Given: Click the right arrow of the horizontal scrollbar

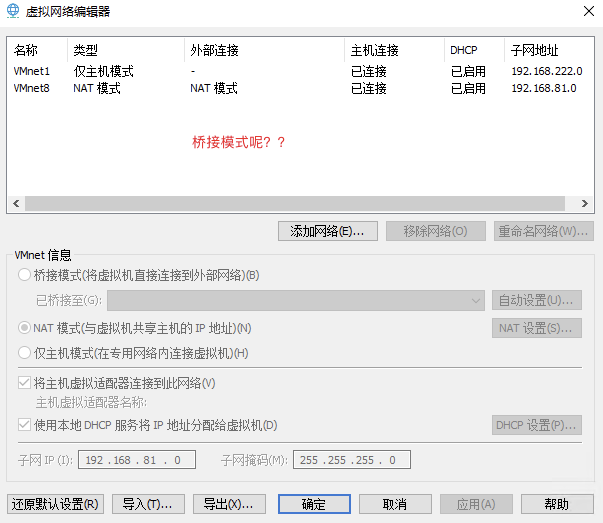Looking at the screenshot, I should [x=585, y=203].
